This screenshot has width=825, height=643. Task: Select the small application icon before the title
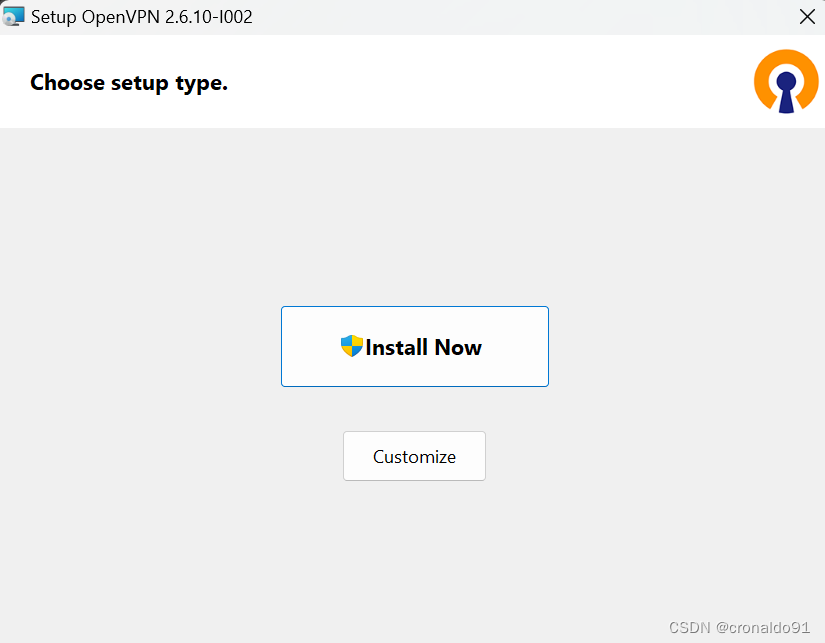click(x=14, y=16)
